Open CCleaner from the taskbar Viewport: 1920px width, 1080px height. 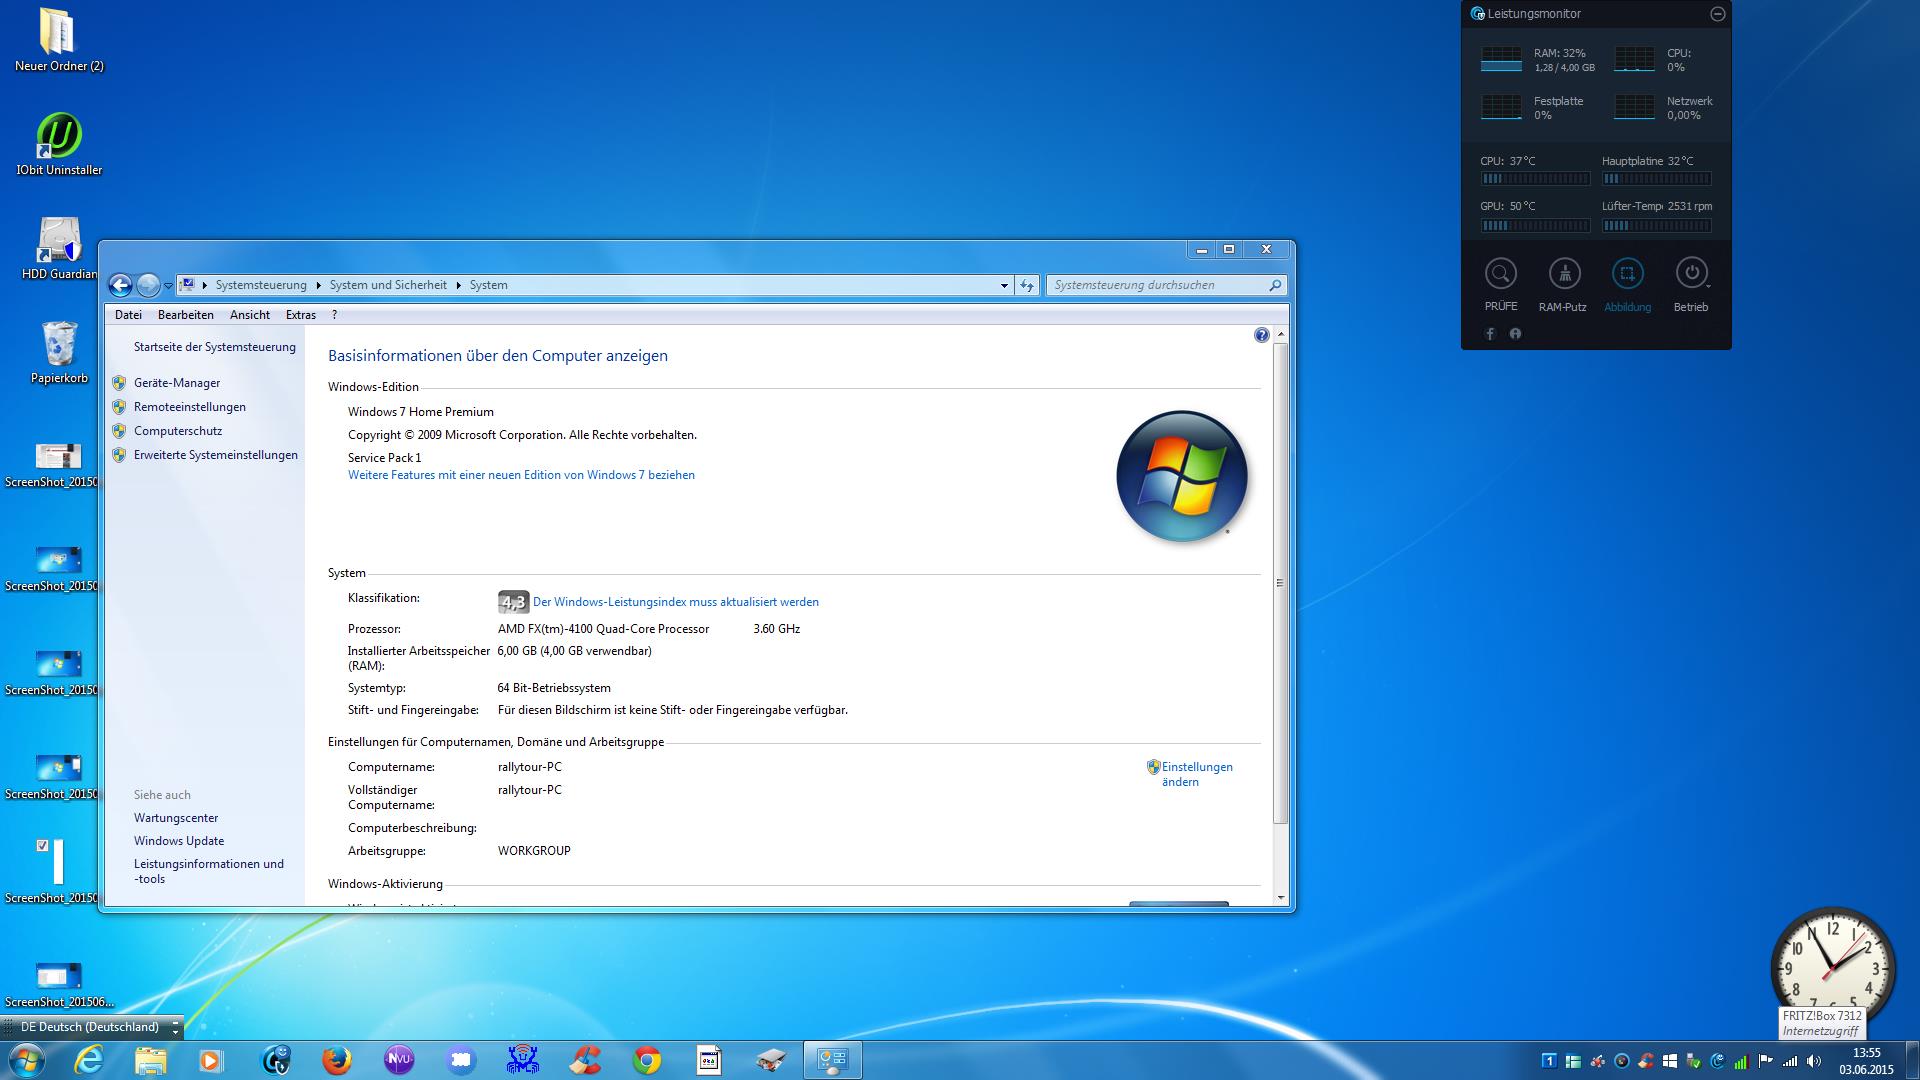(585, 1059)
